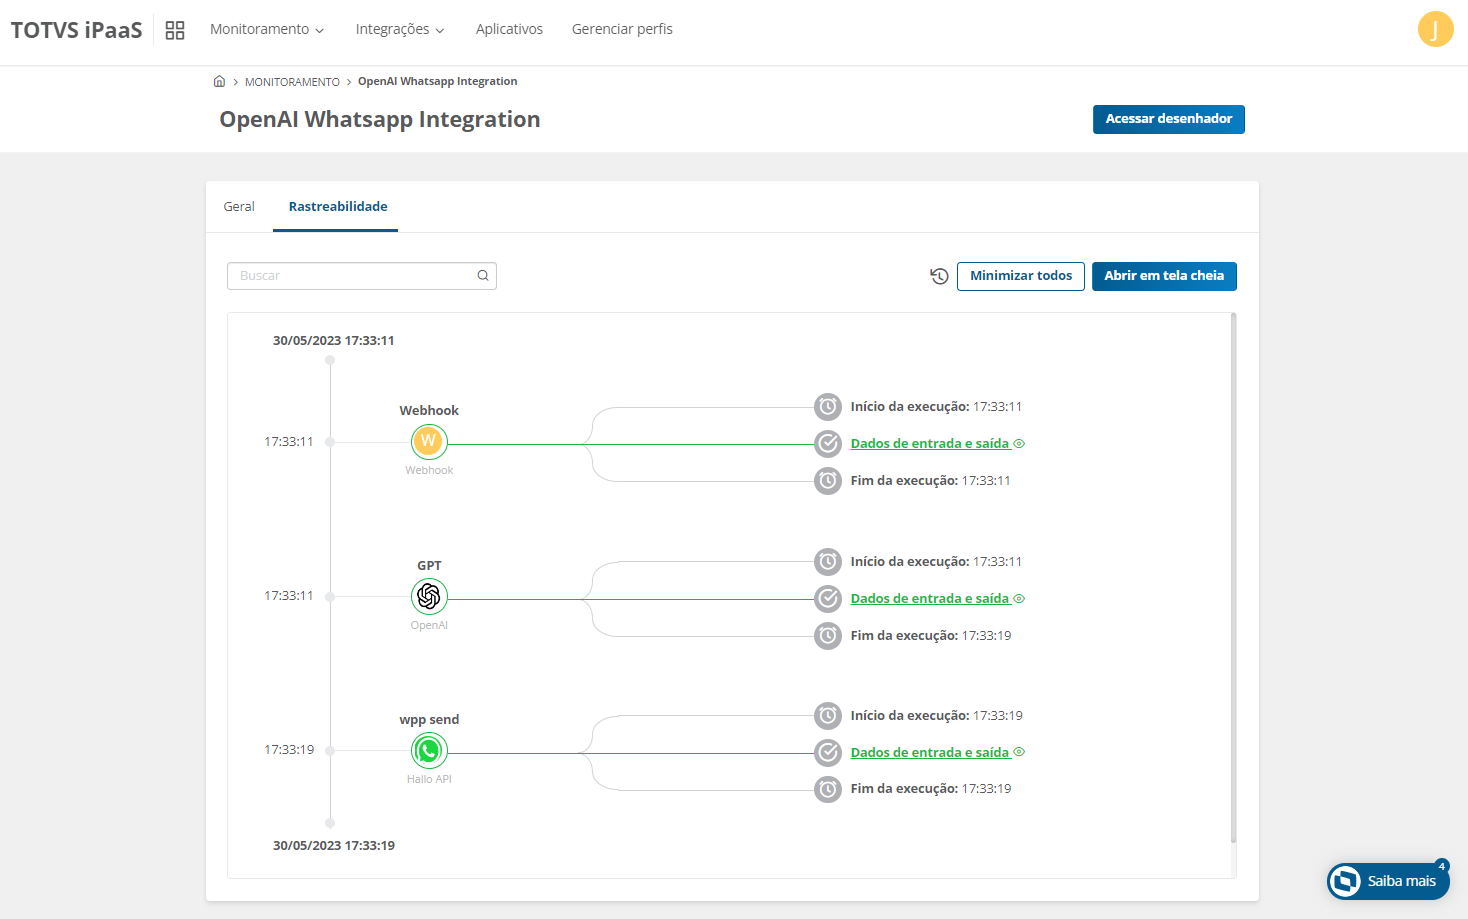Screen dimensions: 1468x919
Task: Expand the Integrações dropdown menu
Action: [400, 30]
